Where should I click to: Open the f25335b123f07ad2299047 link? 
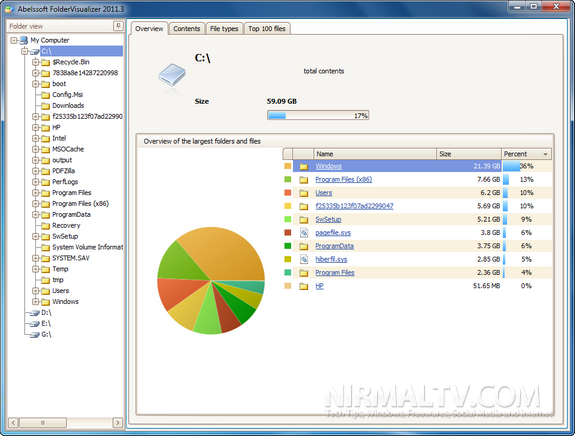[x=354, y=206]
